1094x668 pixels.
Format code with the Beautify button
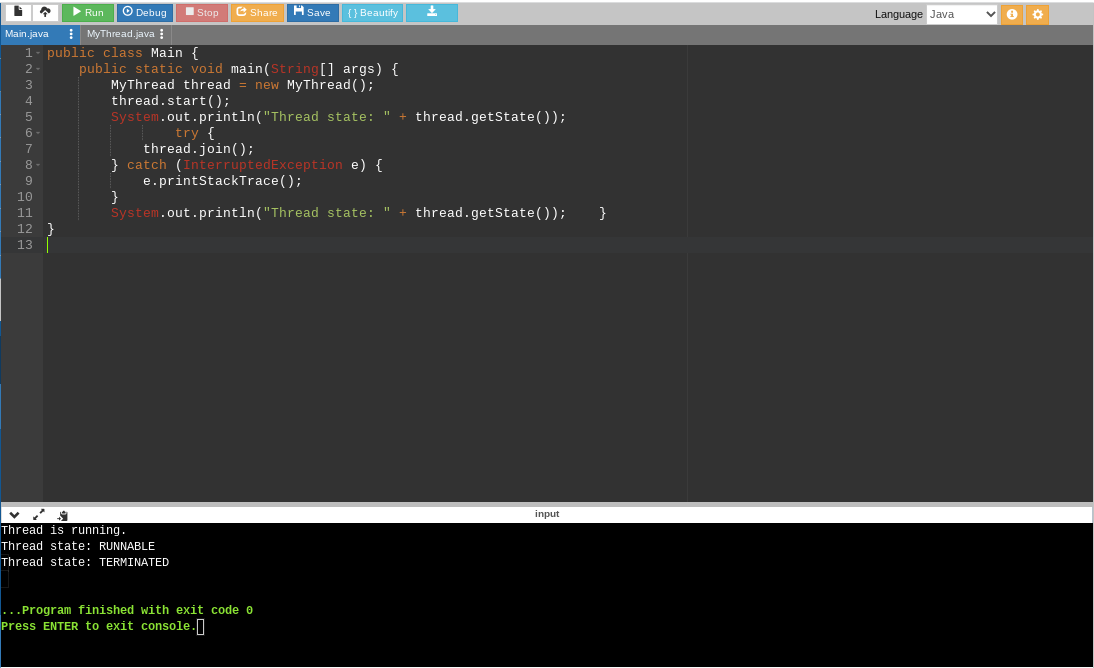pyautogui.click(x=372, y=12)
